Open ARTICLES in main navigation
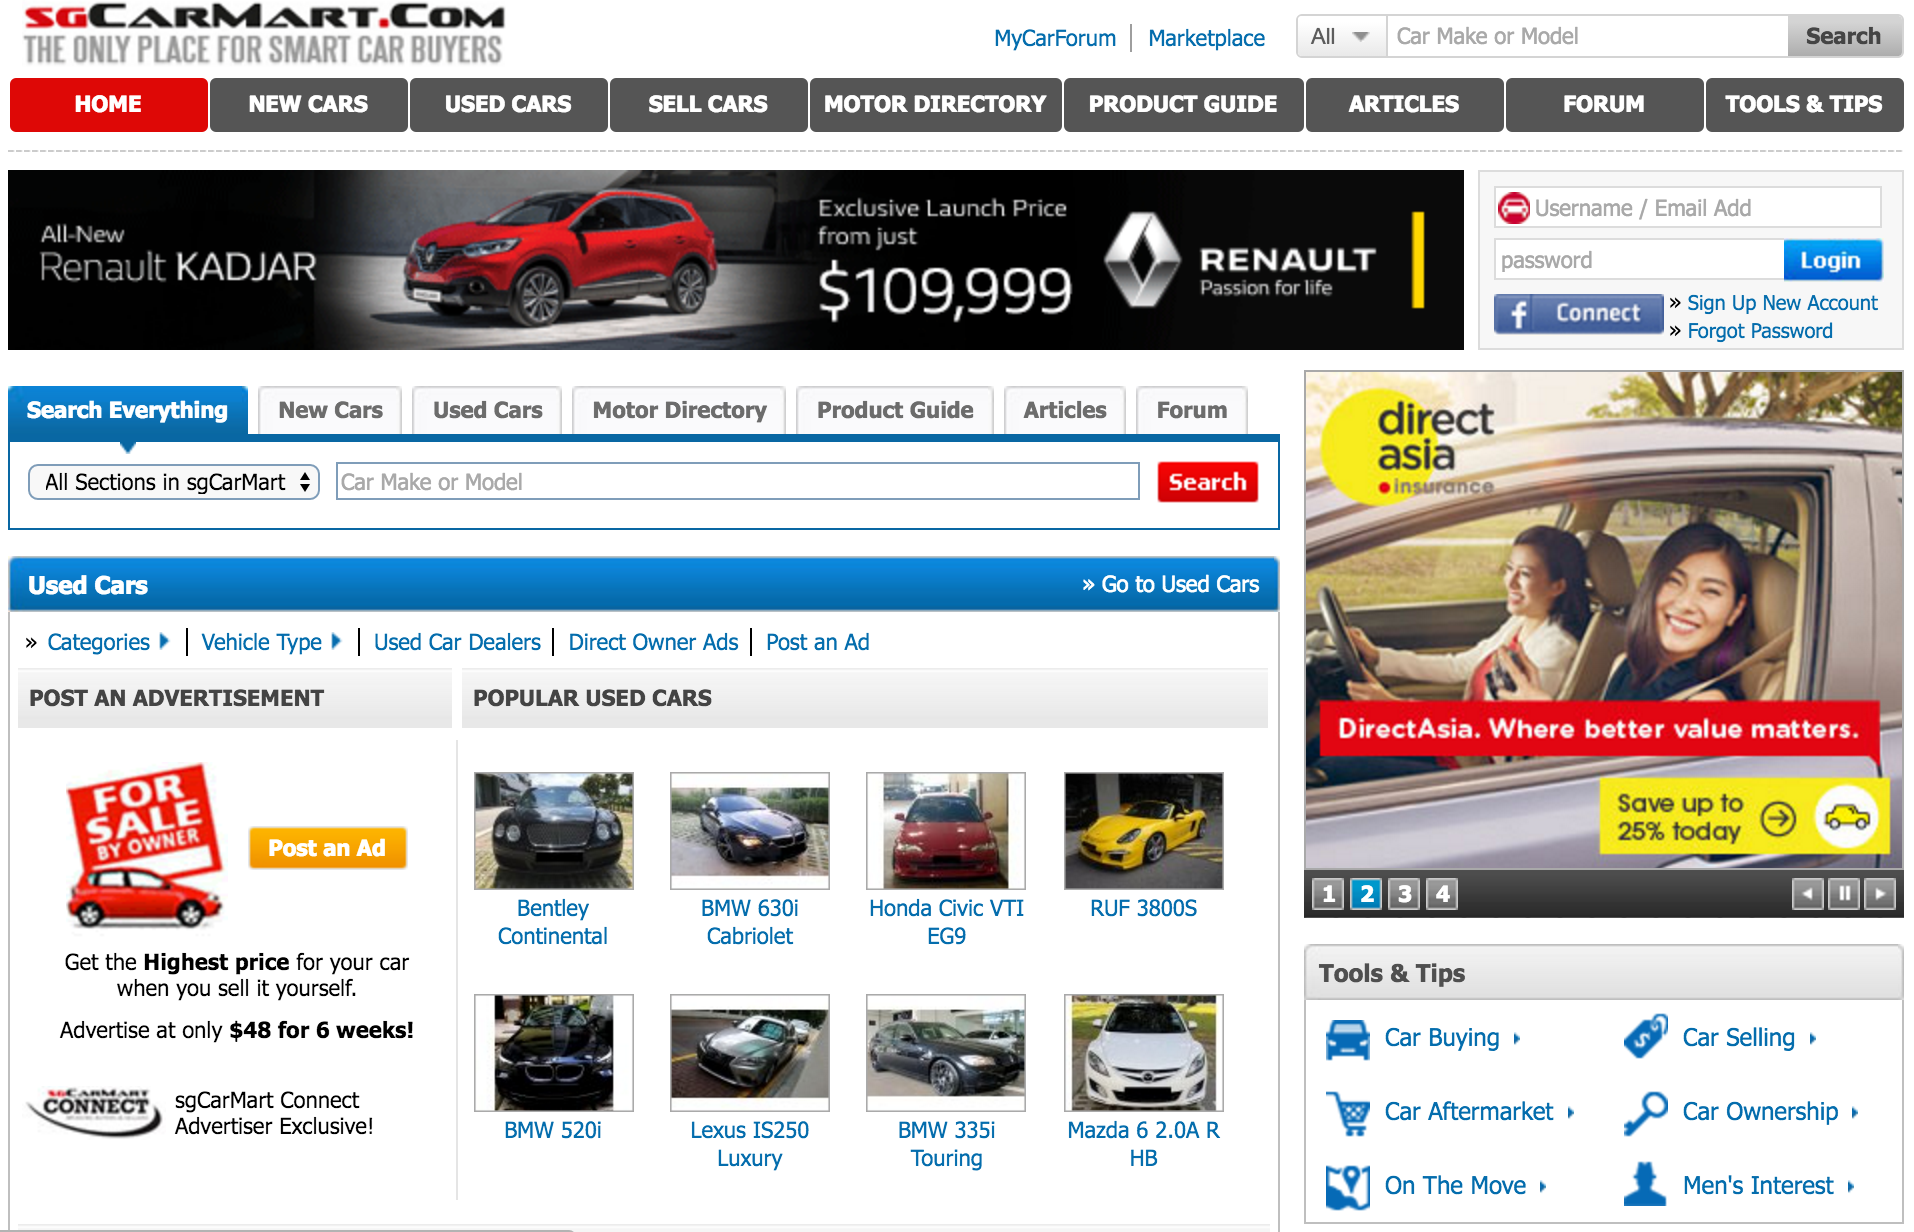 pyautogui.click(x=1405, y=105)
